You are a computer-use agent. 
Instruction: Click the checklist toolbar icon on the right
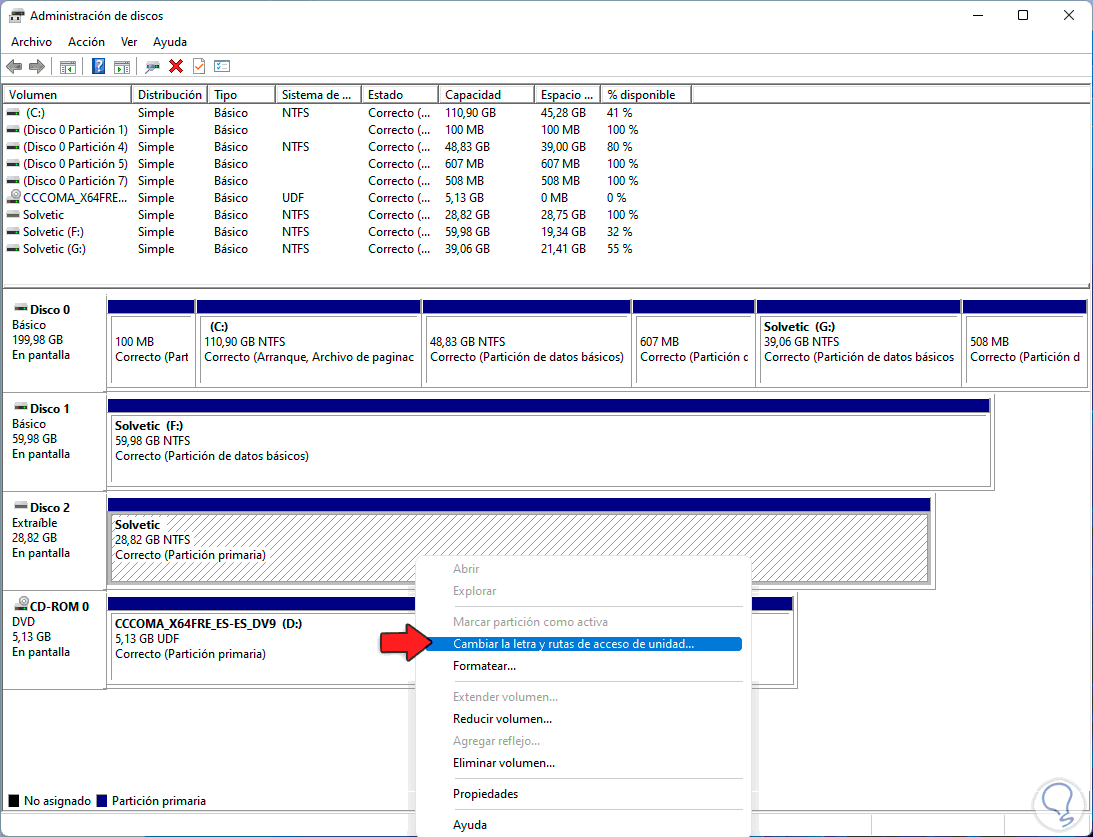point(222,66)
